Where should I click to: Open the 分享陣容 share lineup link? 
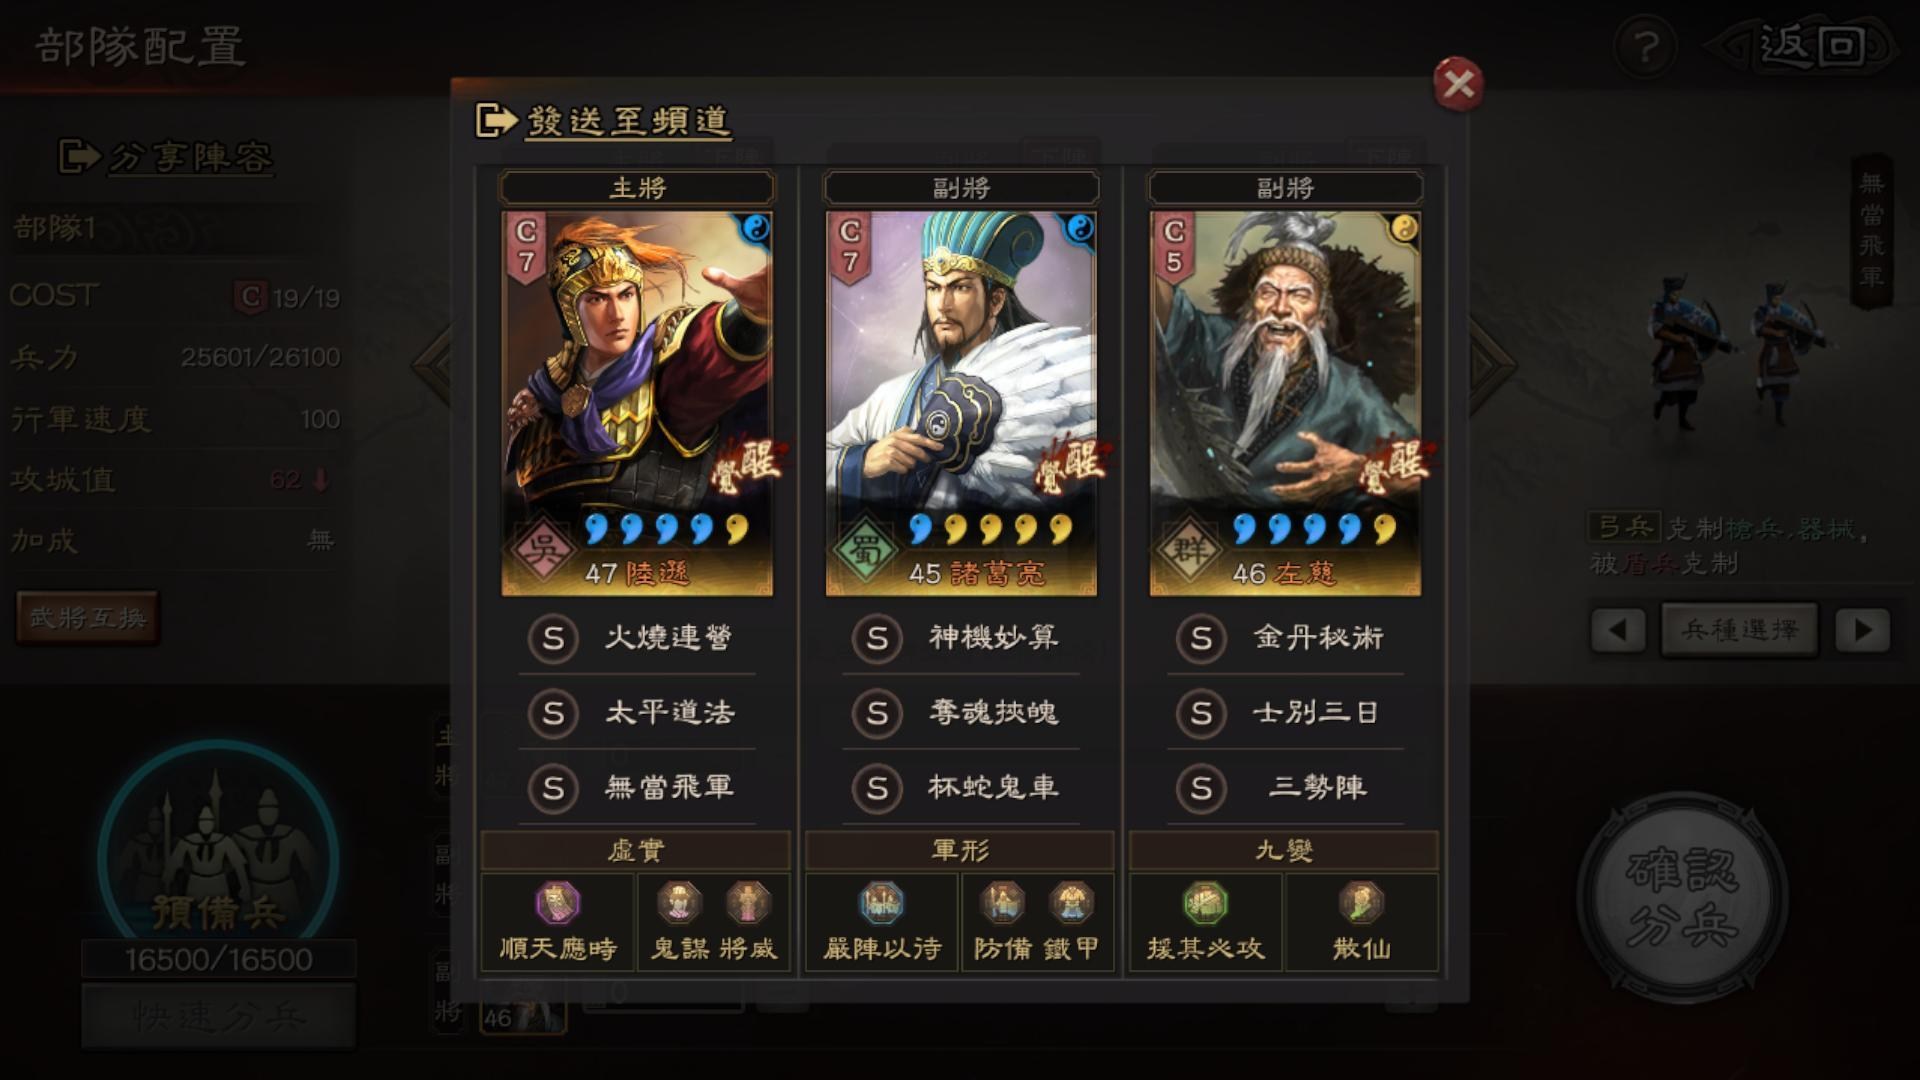(x=166, y=157)
